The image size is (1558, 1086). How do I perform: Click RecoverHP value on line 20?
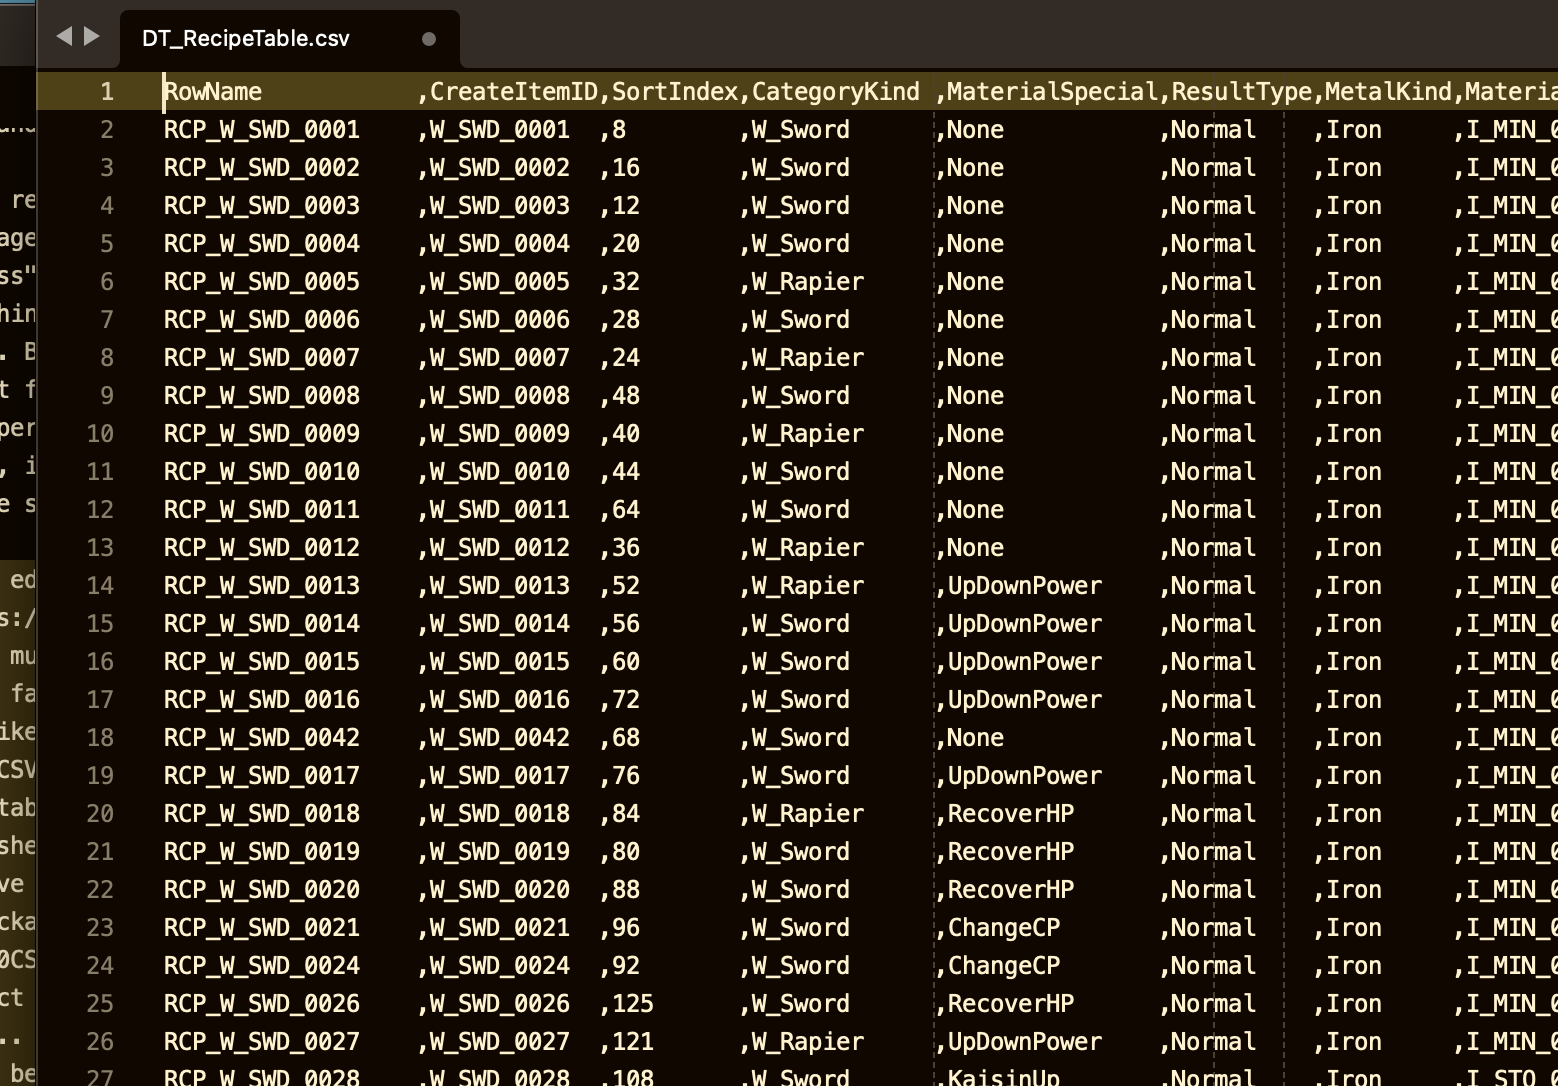(x=1010, y=814)
